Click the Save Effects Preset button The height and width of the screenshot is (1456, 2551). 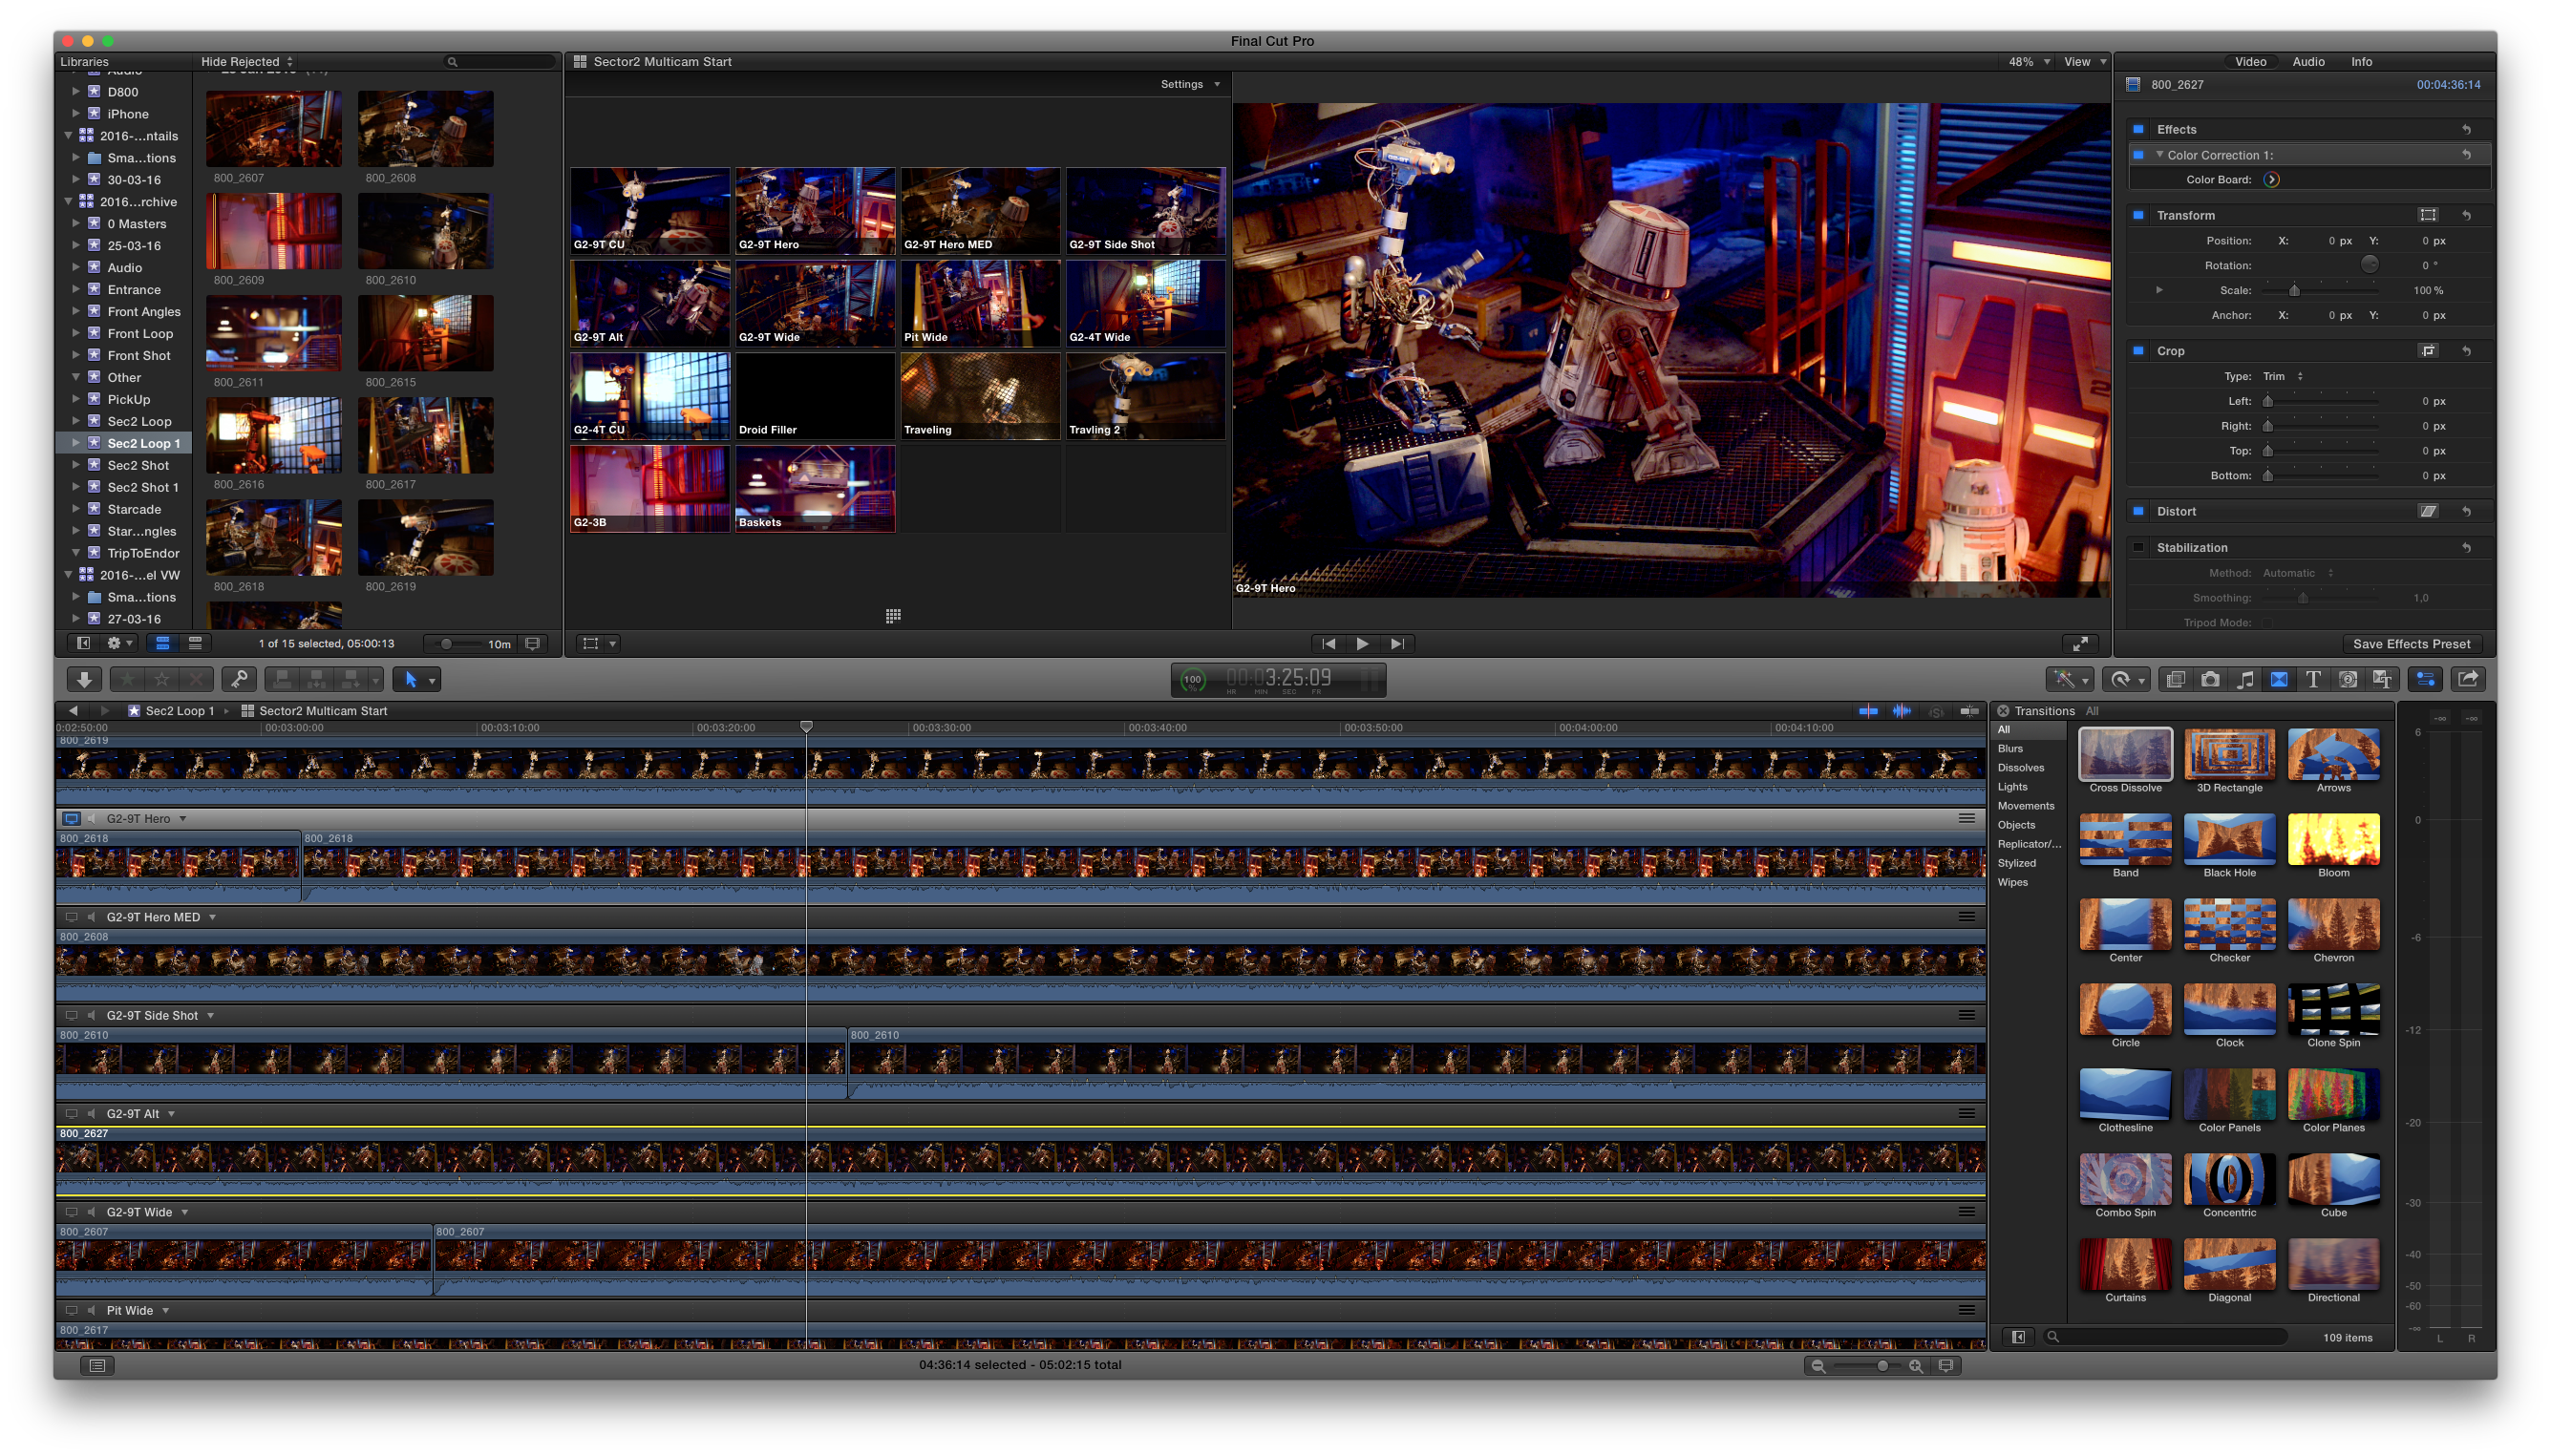2411,644
